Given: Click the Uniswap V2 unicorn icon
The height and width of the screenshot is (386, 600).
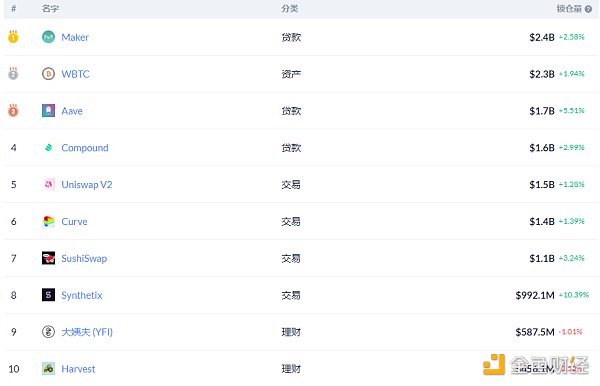Looking at the screenshot, I should pyautogui.click(x=48, y=184).
